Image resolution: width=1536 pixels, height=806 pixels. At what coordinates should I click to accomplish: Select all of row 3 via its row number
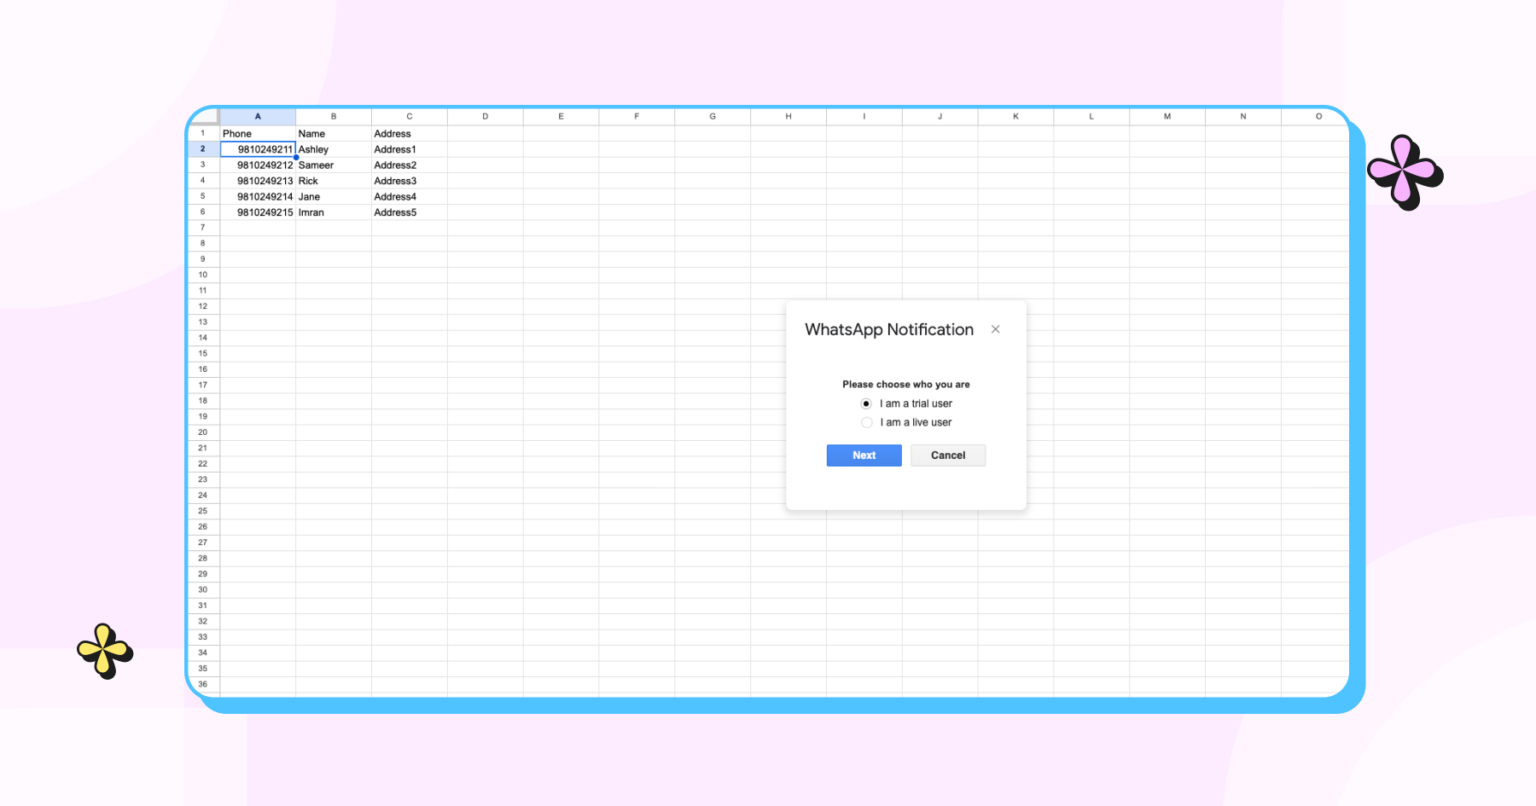click(x=202, y=165)
